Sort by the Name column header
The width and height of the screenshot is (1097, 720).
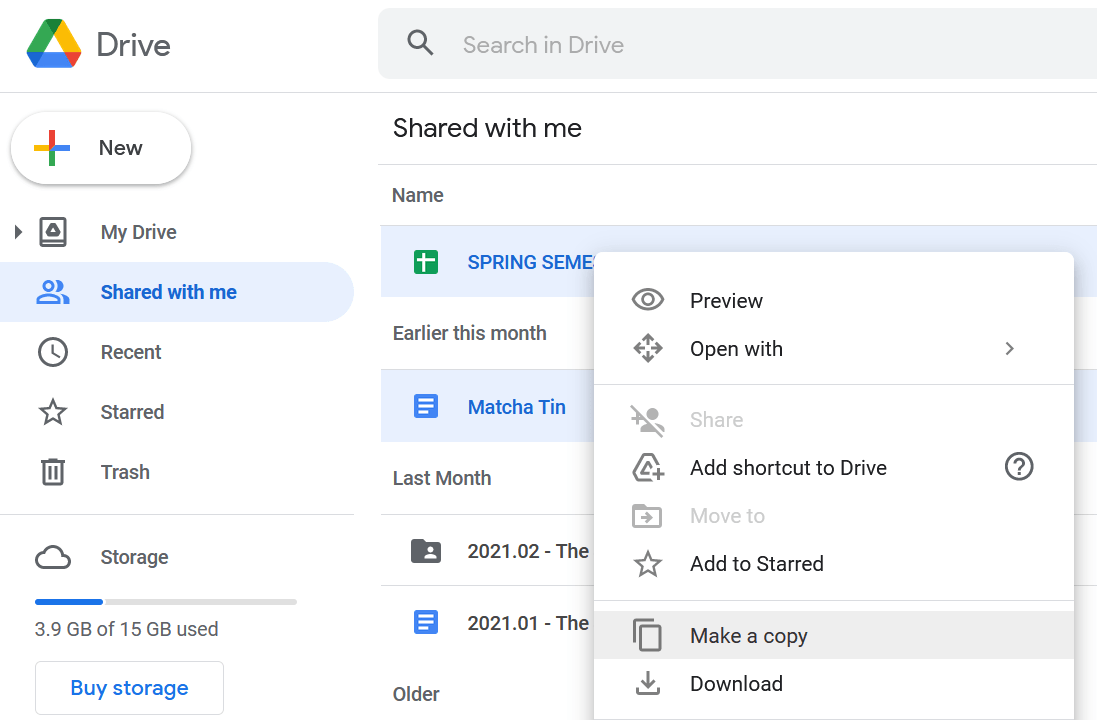[x=418, y=195]
